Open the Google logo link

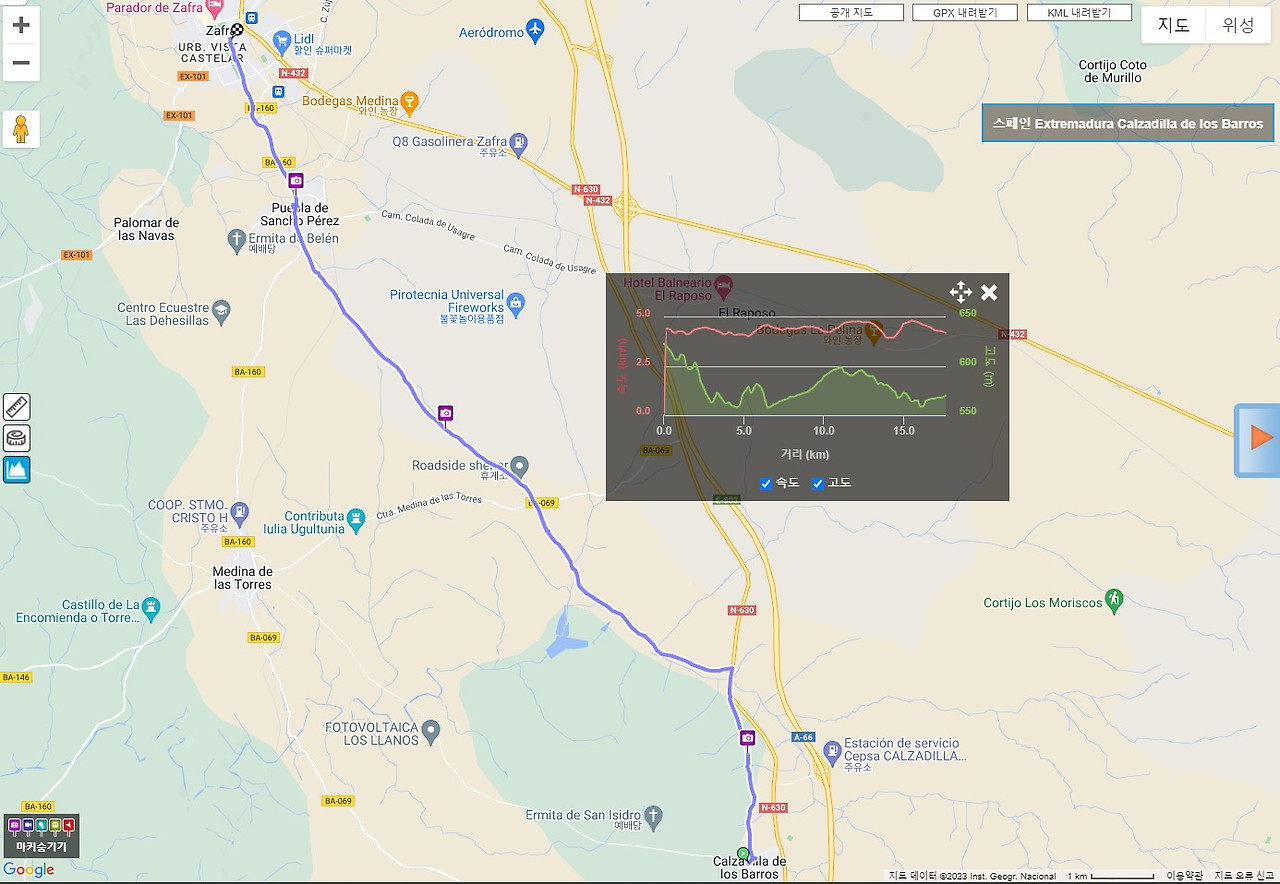(29, 870)
